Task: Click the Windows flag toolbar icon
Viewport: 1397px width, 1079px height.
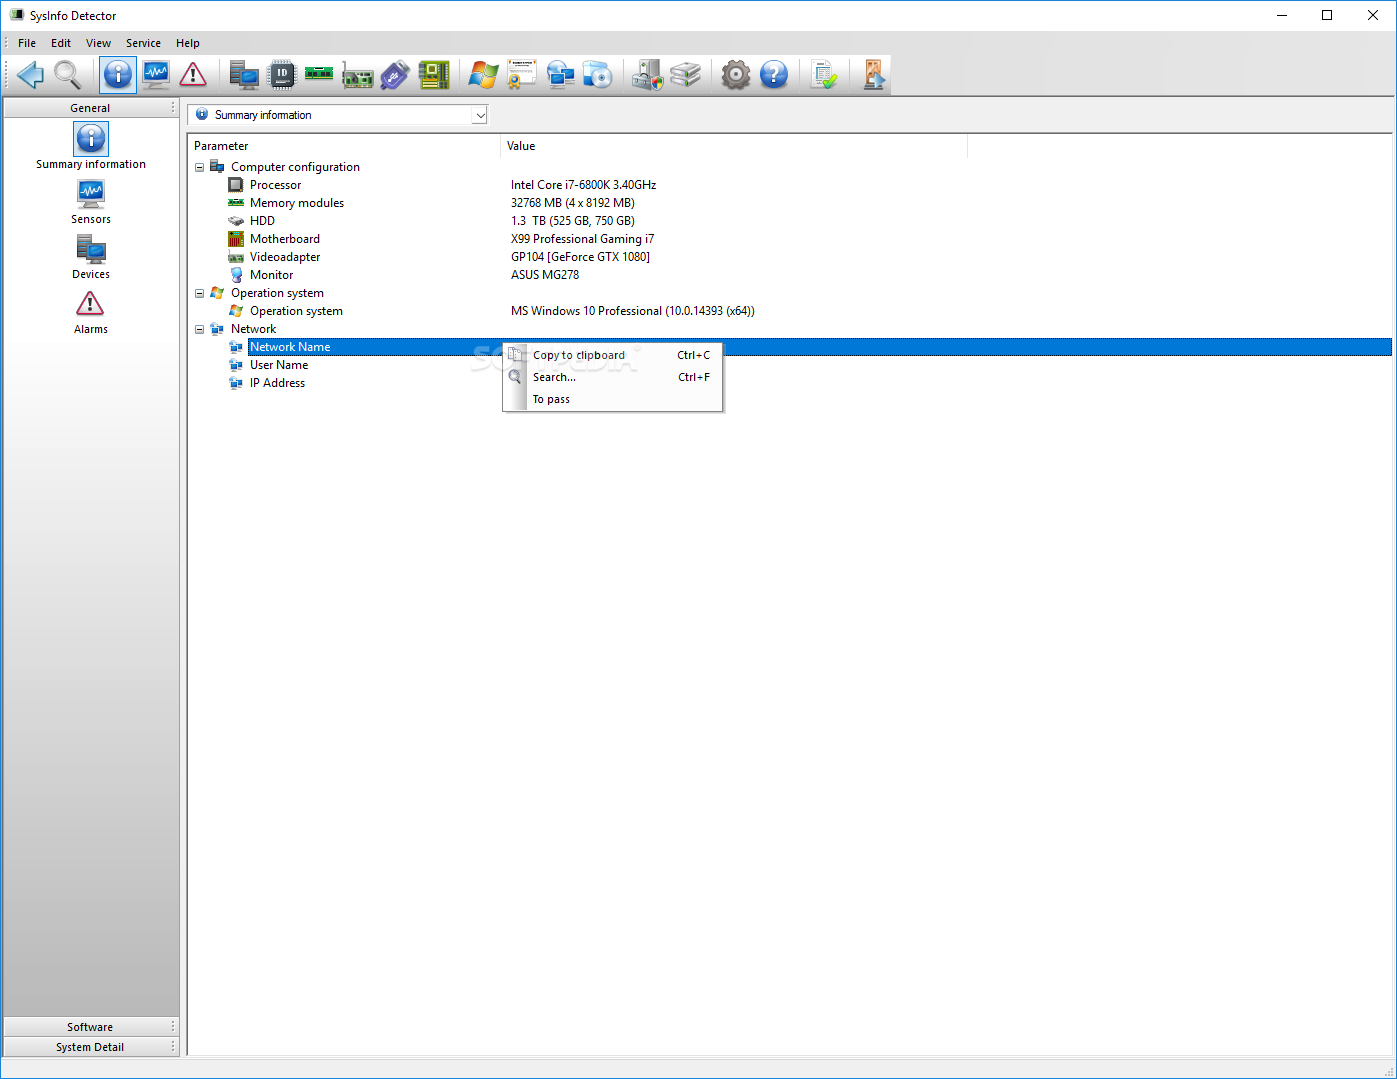Action: pos(484,75)
